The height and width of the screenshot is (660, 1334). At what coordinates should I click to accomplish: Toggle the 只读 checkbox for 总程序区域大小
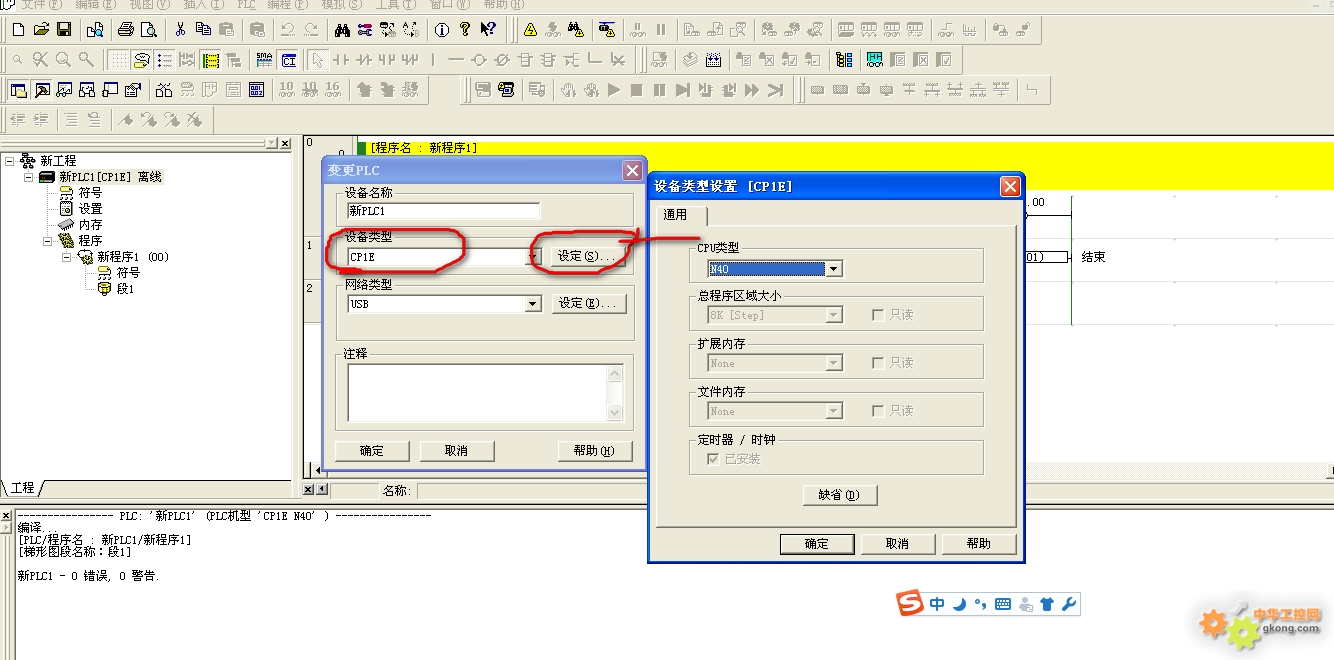(878, 315)
